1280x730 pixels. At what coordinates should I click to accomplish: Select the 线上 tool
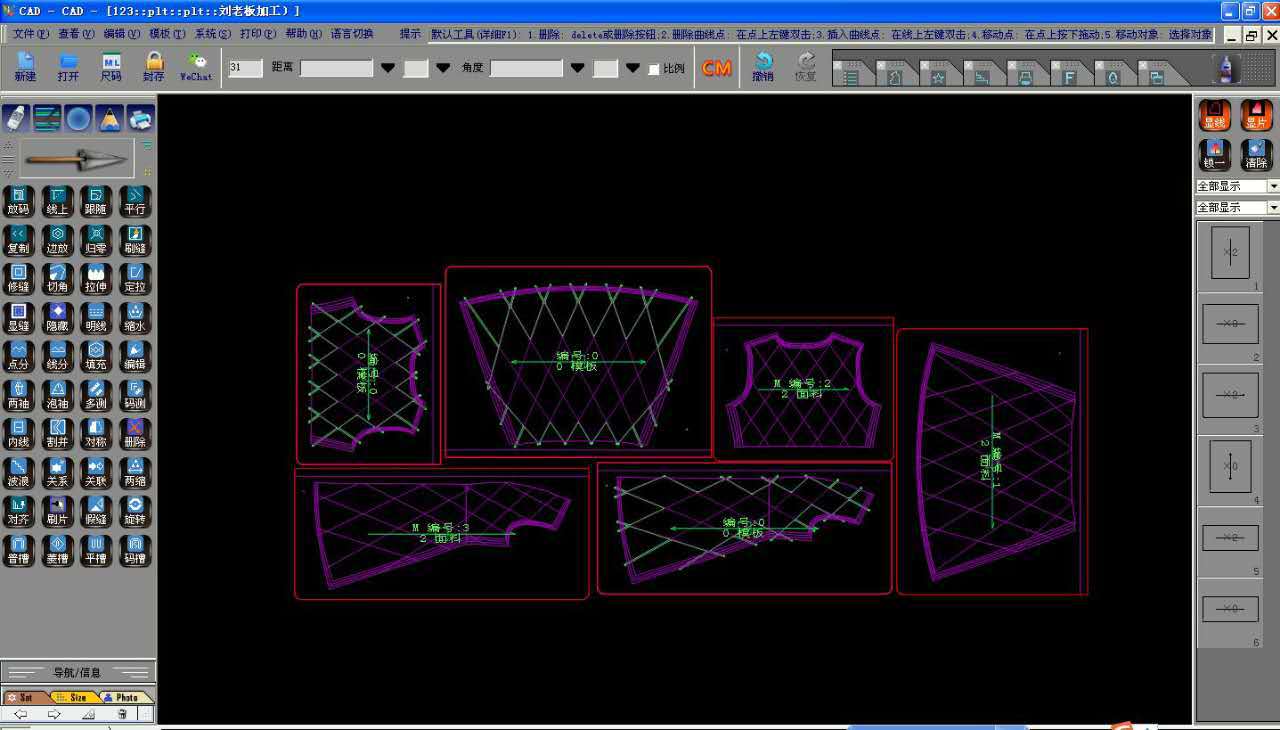tap(57, 201)
